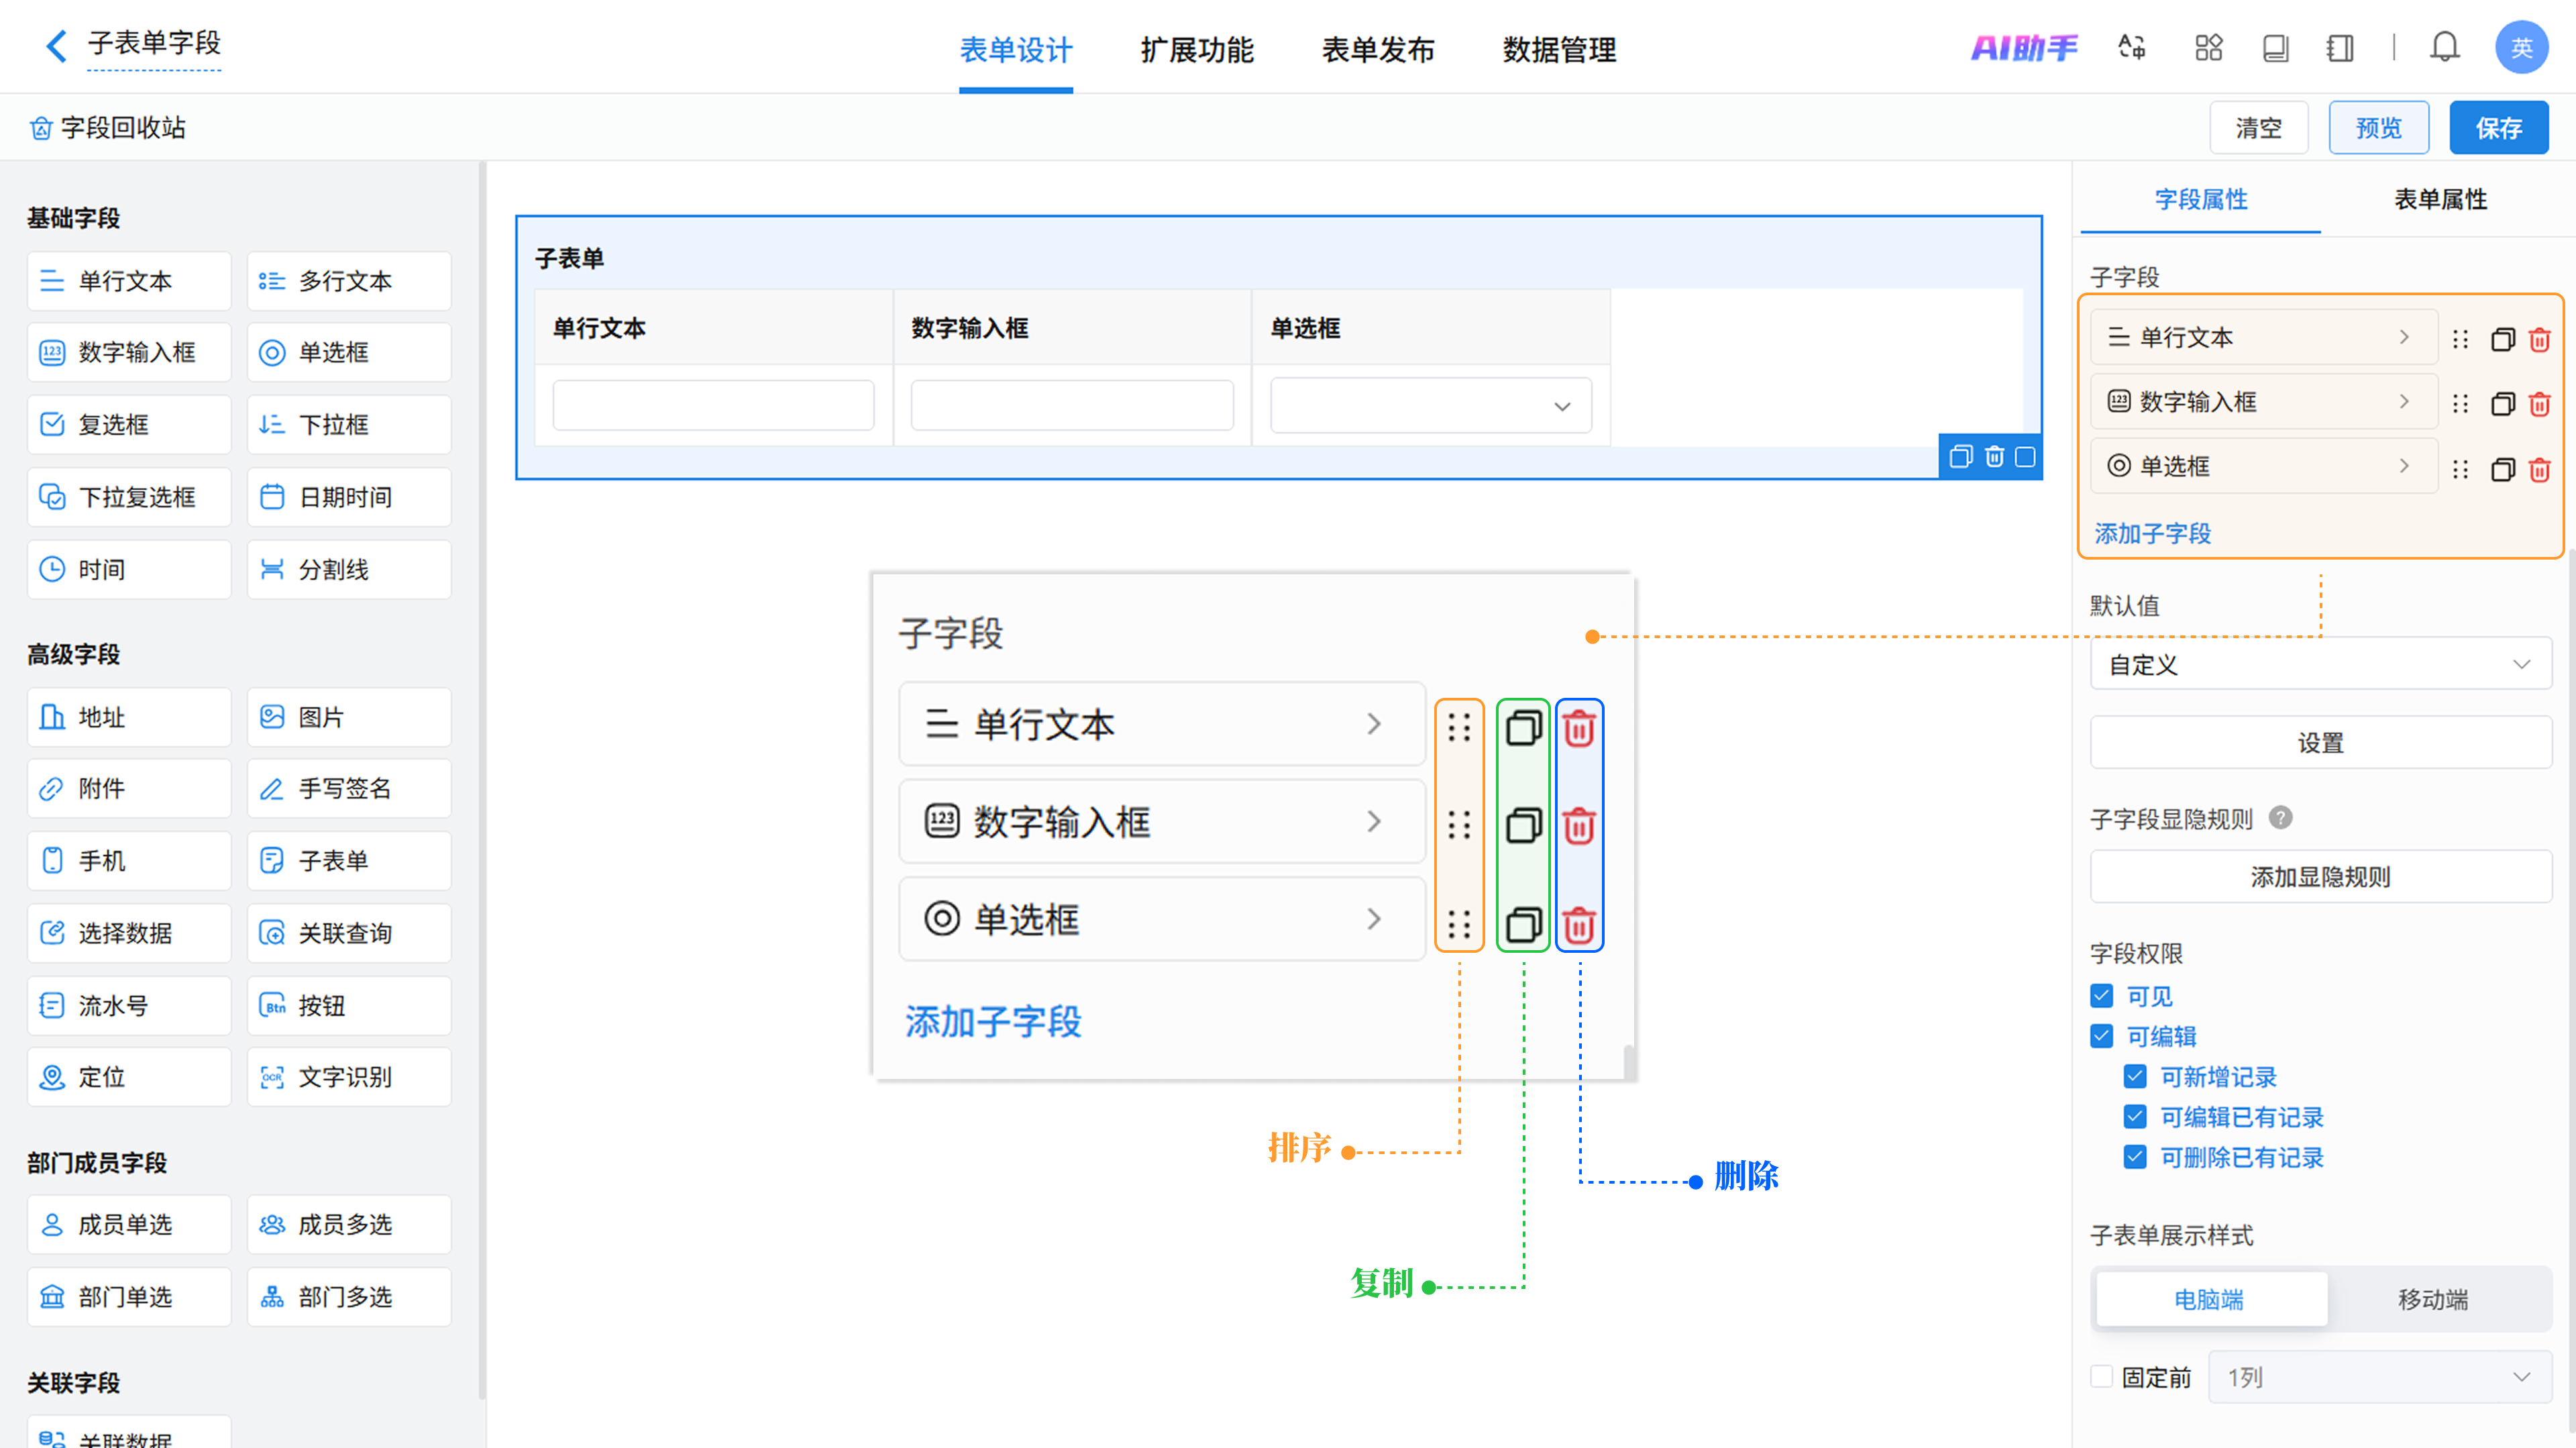Click the drag-sort handle for the 单选框 subfield

2460,469
